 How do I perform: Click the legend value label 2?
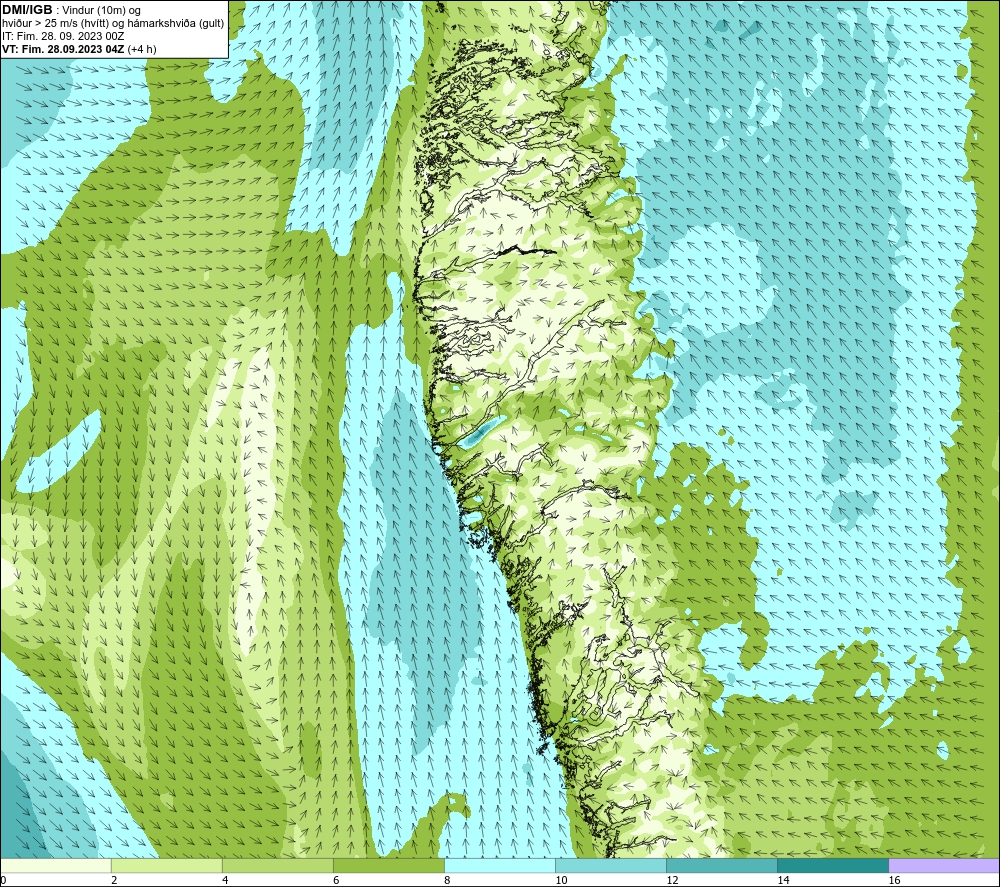(114, 881)
